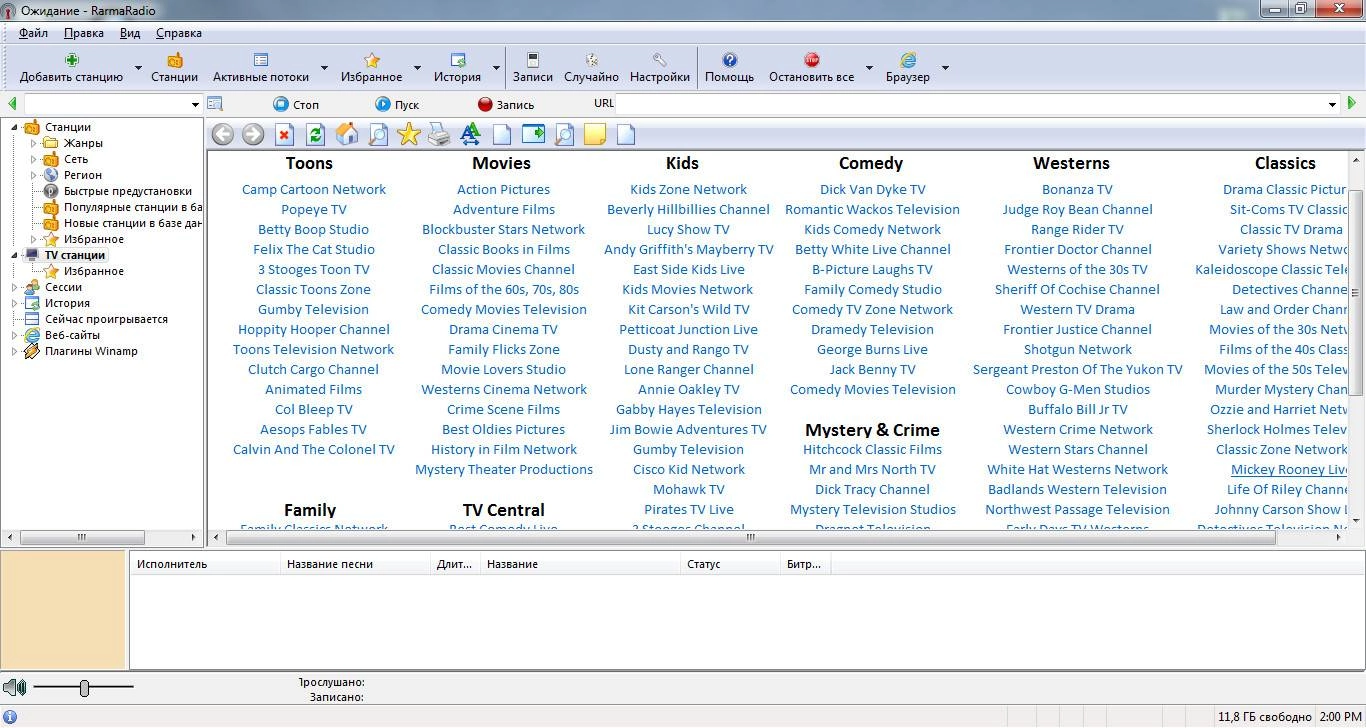Click the Избранное star toolbar button
The width and height of the screenshot is (1366, 728).
371,68
